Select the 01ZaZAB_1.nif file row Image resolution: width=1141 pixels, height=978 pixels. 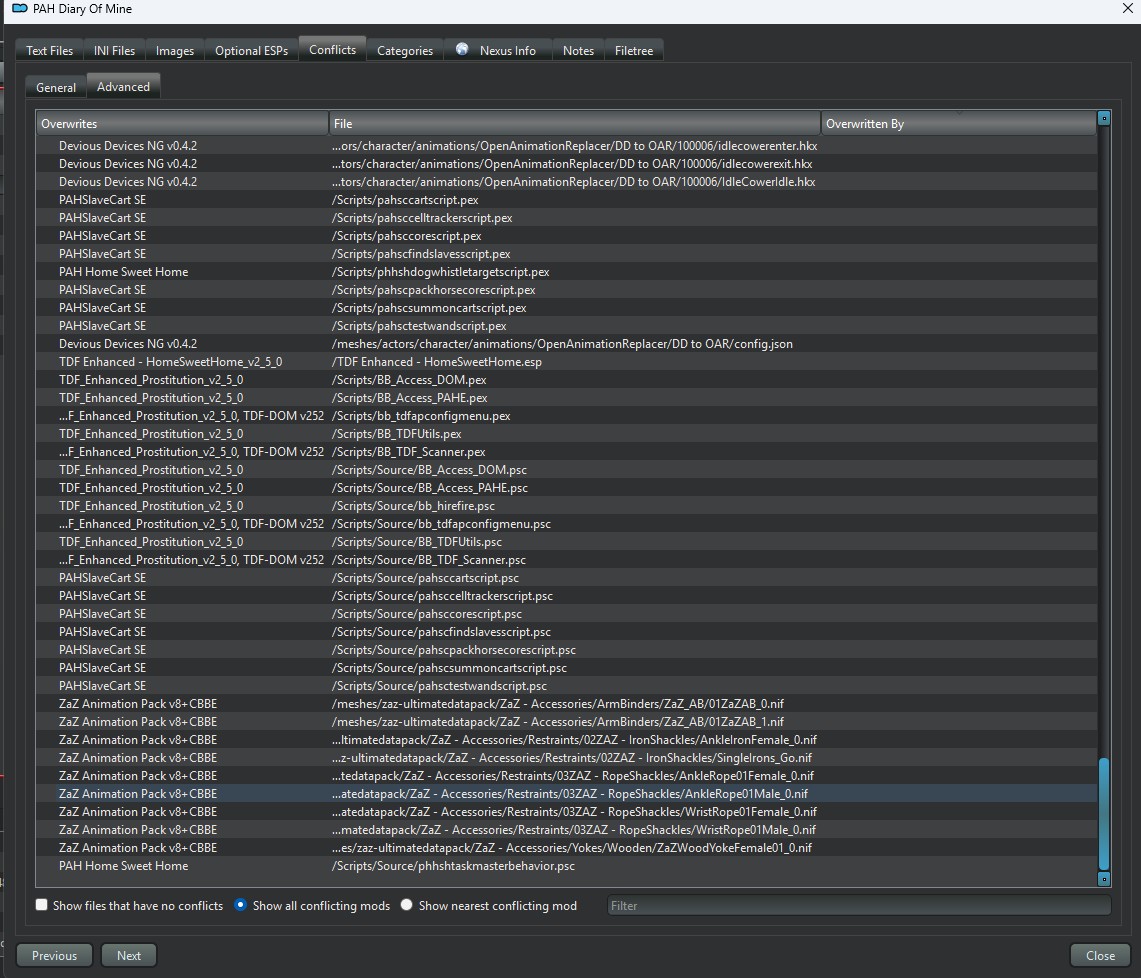[x=567, y=722]
